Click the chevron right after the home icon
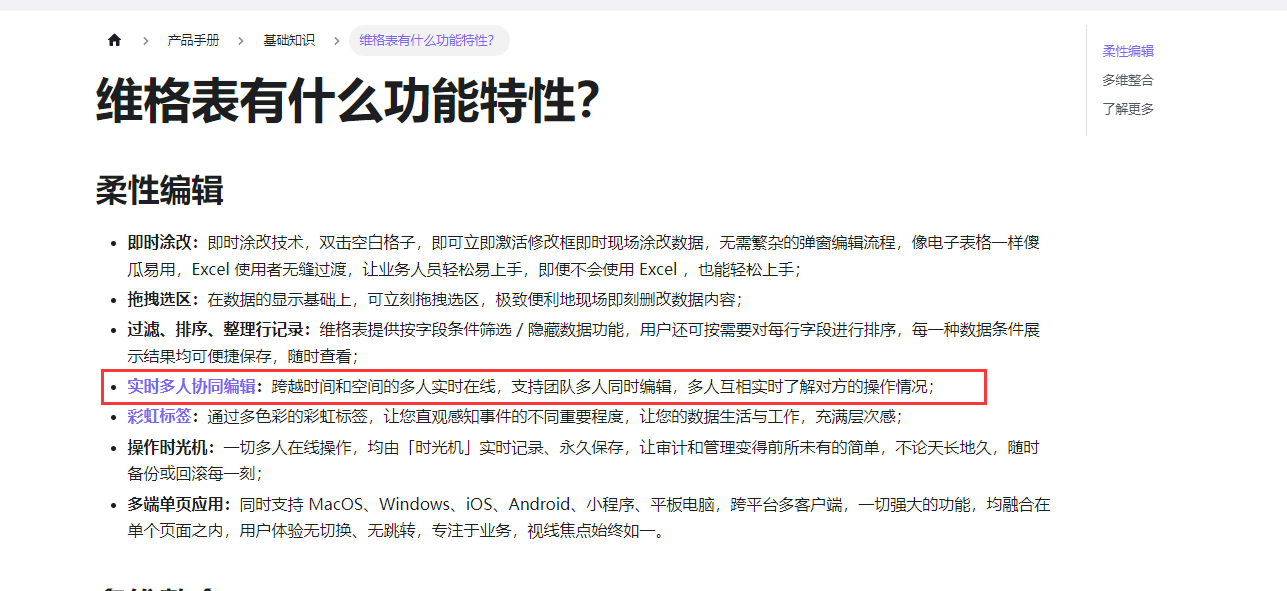Image resolution: width=1287 pixels, height=591 pixels. click(x=145, y=41)
